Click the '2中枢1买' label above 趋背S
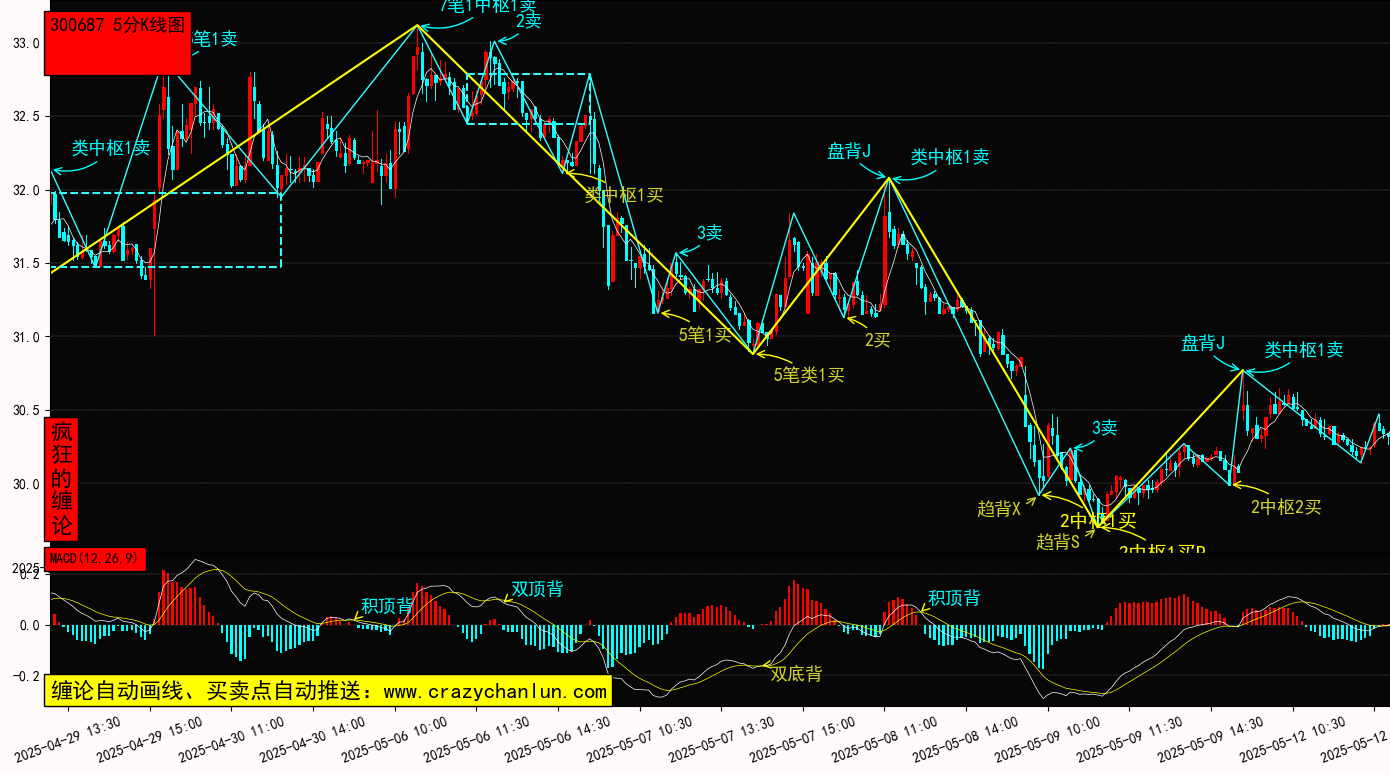The width and height of the screenshot is (1390, 775). (x=1098, y=520)
